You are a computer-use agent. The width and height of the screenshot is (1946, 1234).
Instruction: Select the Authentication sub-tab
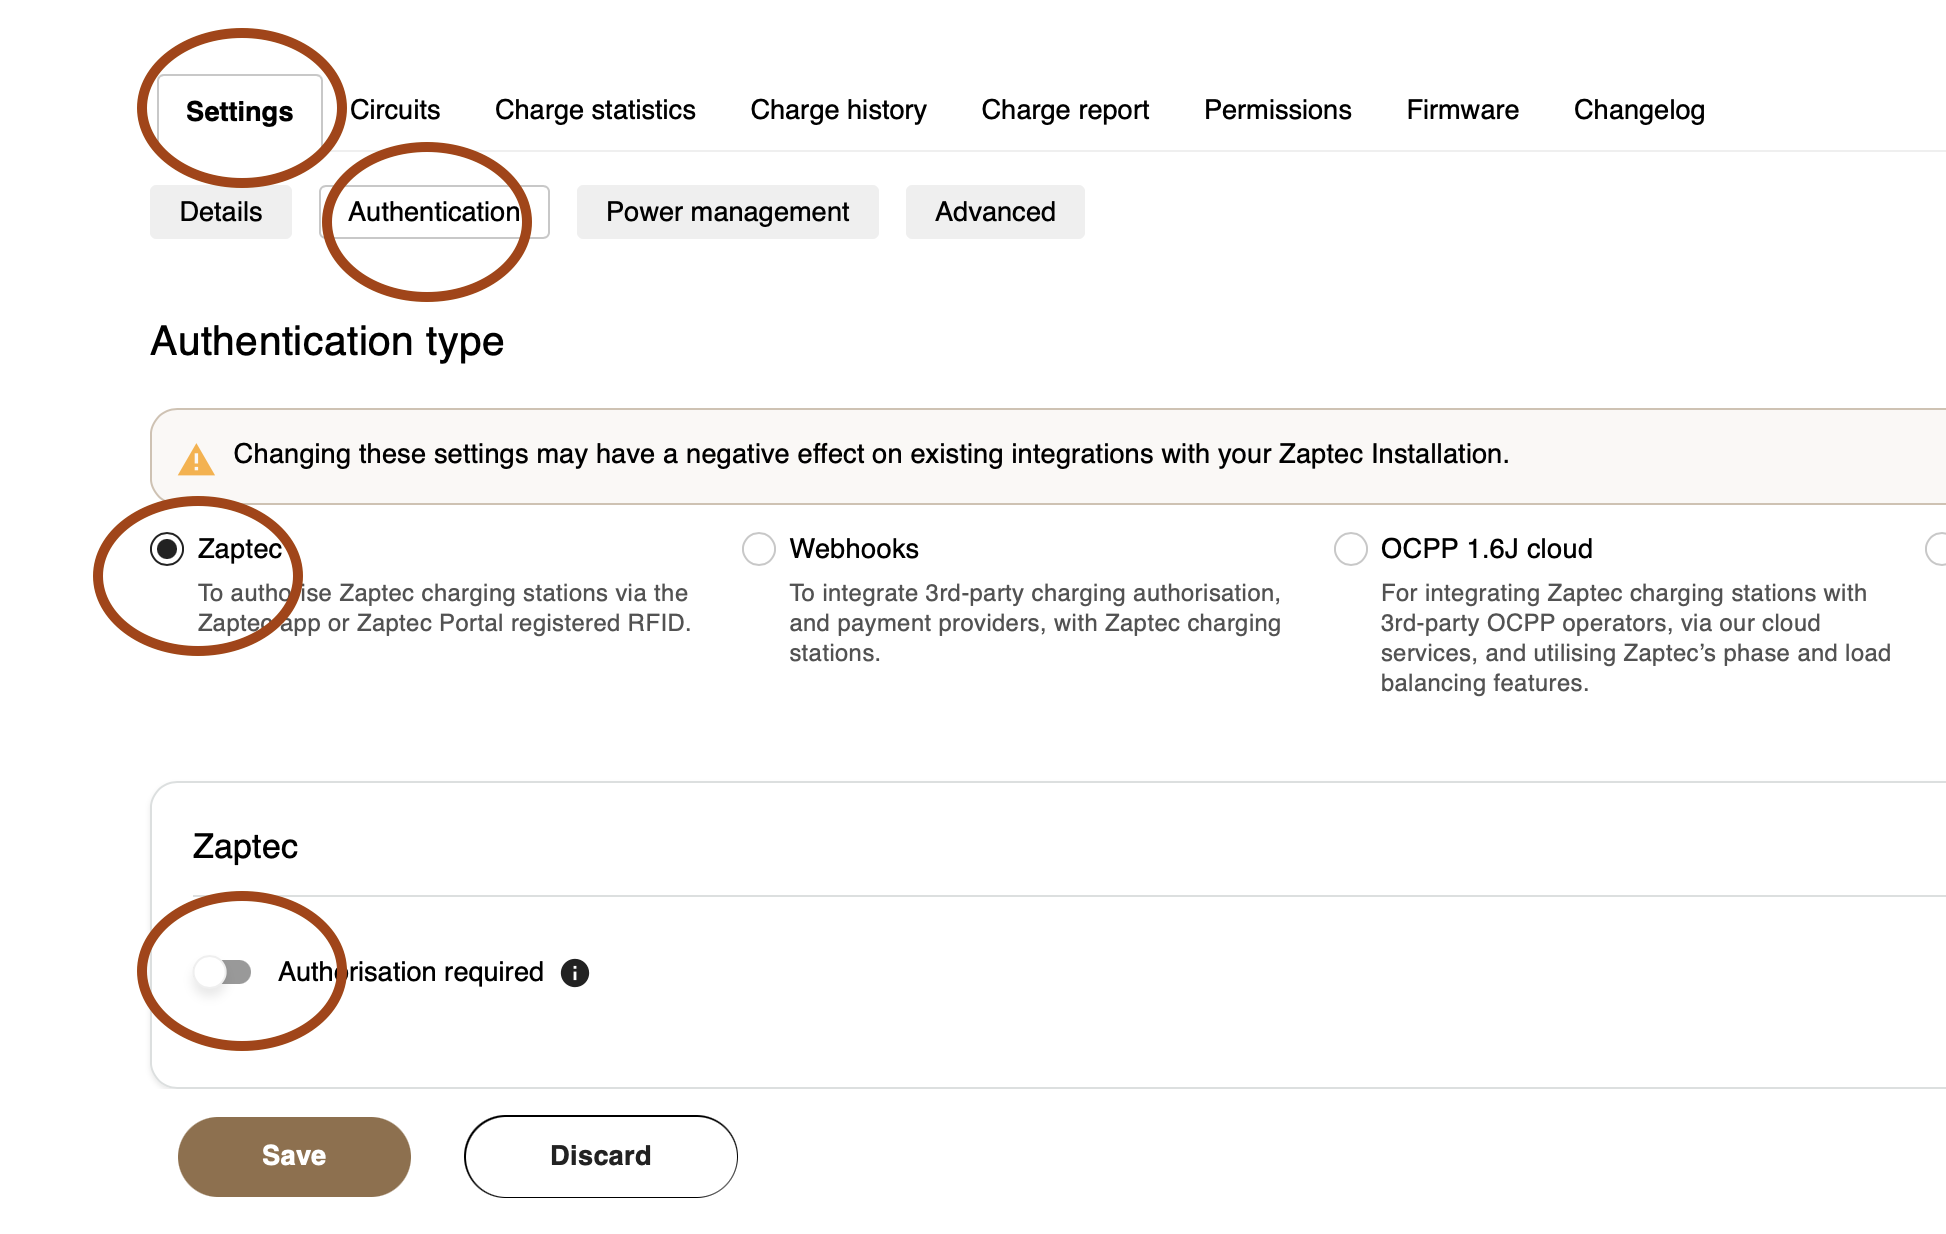[x=434, y=212]
